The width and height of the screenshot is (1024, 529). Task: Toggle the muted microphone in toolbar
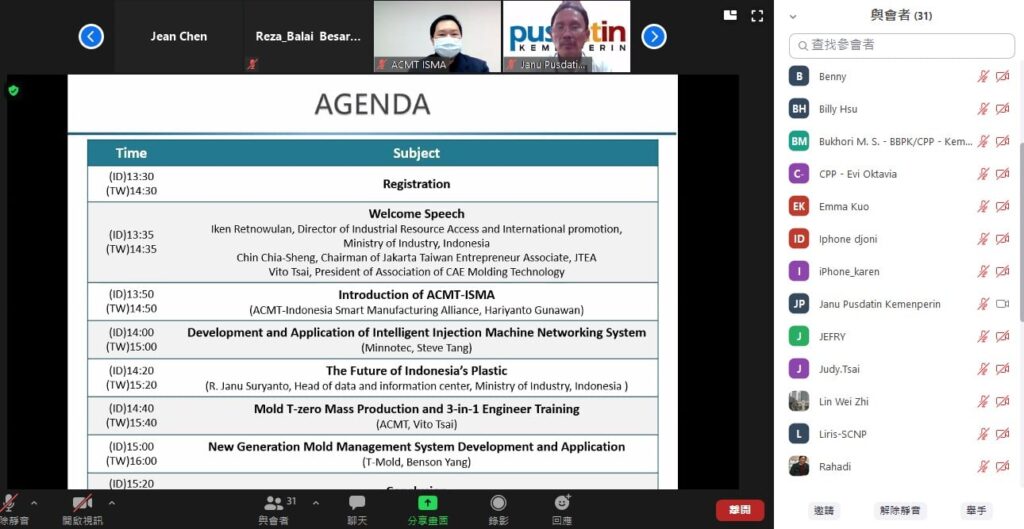(x=12, y=503)
